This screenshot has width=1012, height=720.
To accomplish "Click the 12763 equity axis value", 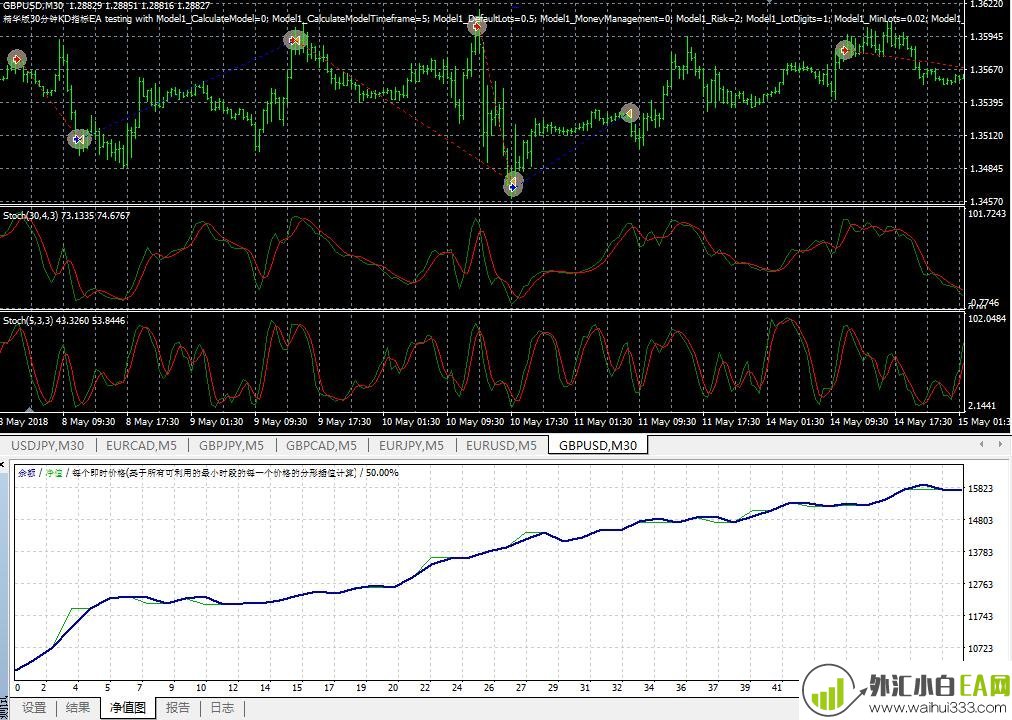I will pyautogui.click(x=980, y=585).
